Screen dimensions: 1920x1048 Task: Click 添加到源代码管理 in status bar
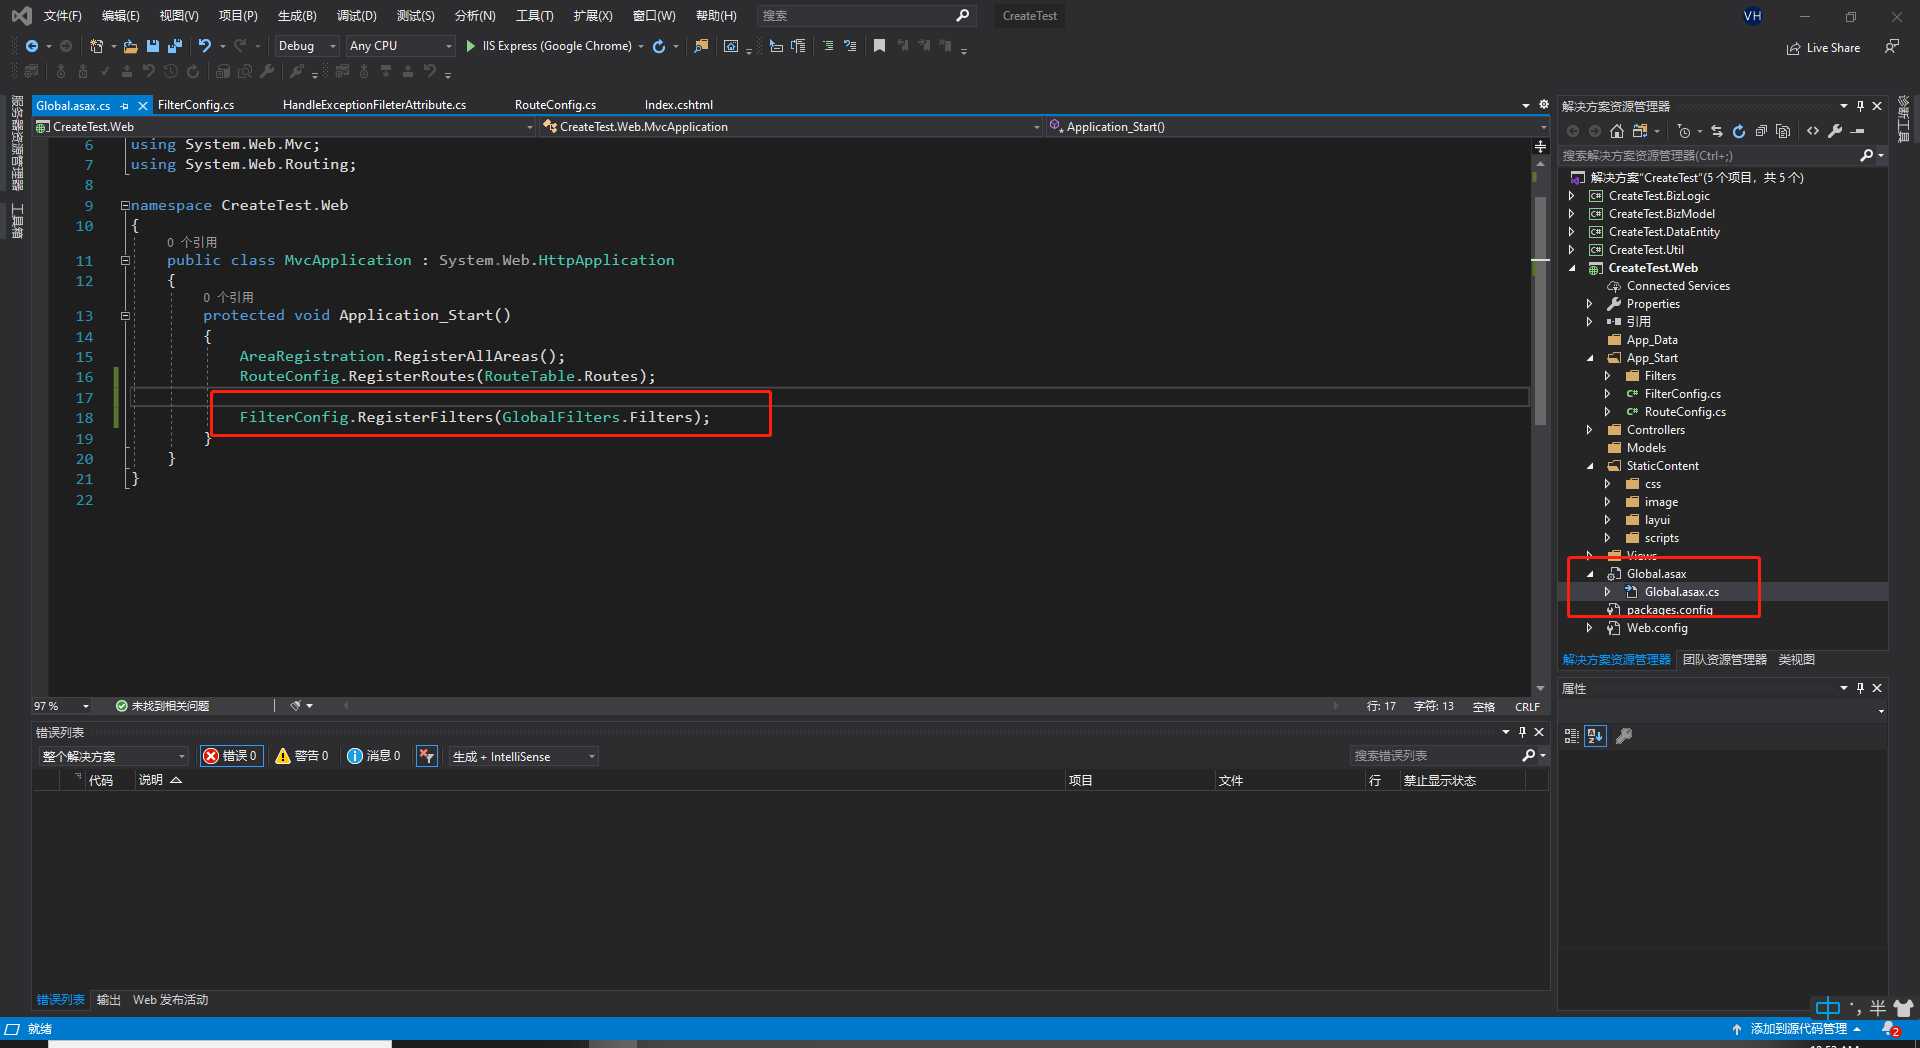point(1797,1029)
